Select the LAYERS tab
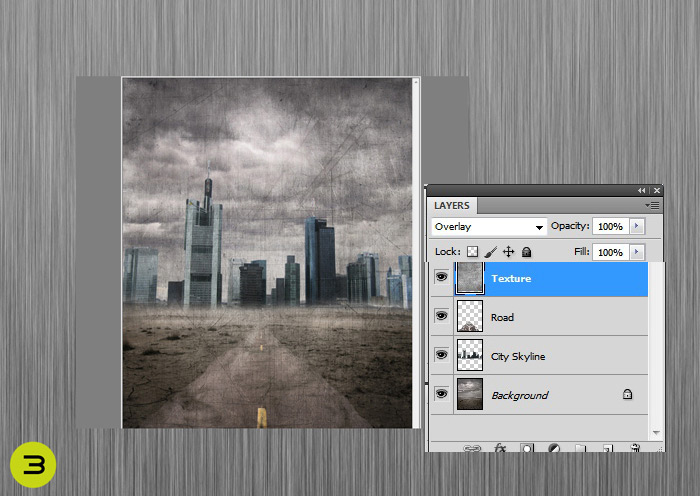 [x=452, y=205]
